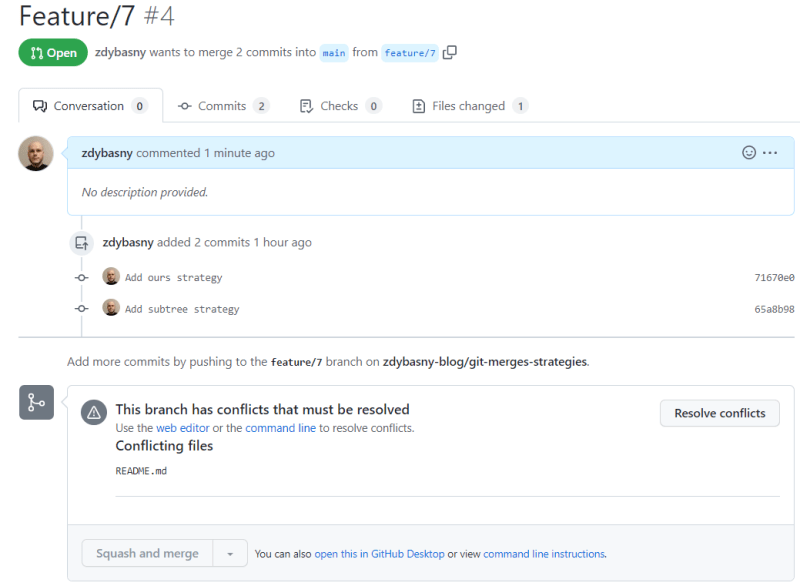Viewport: 800px width, 586px height.
Task: Click zdybasny name in comment header
Action: coord(107,153)
